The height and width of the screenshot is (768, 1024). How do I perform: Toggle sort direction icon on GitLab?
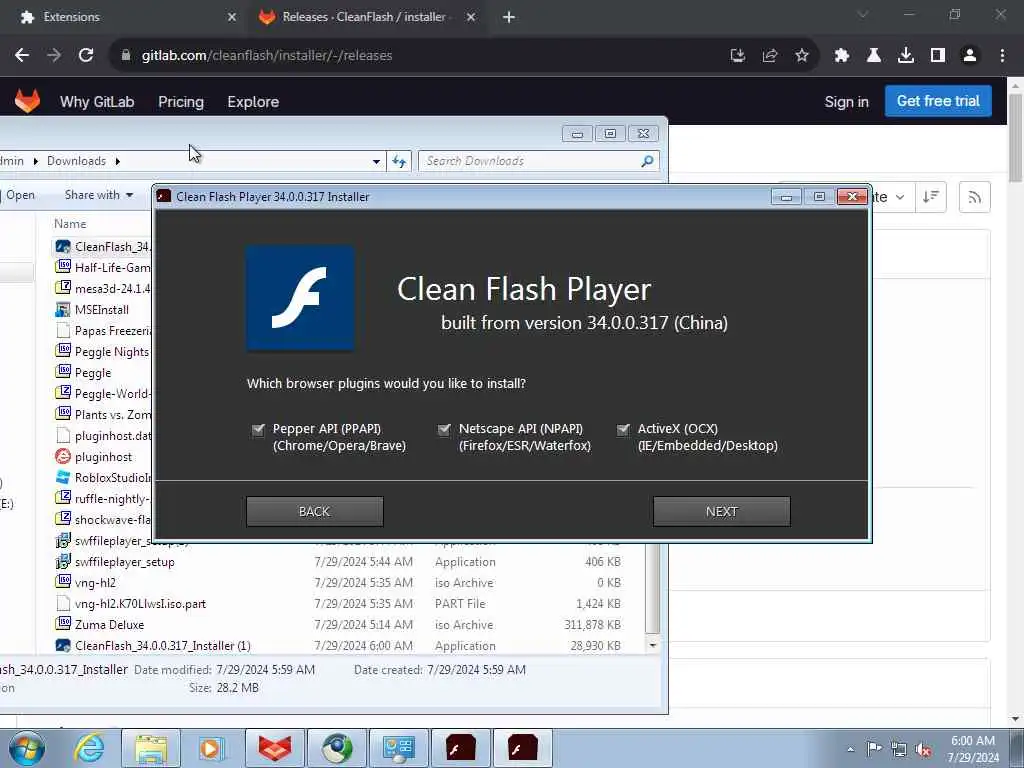[931, 197]
